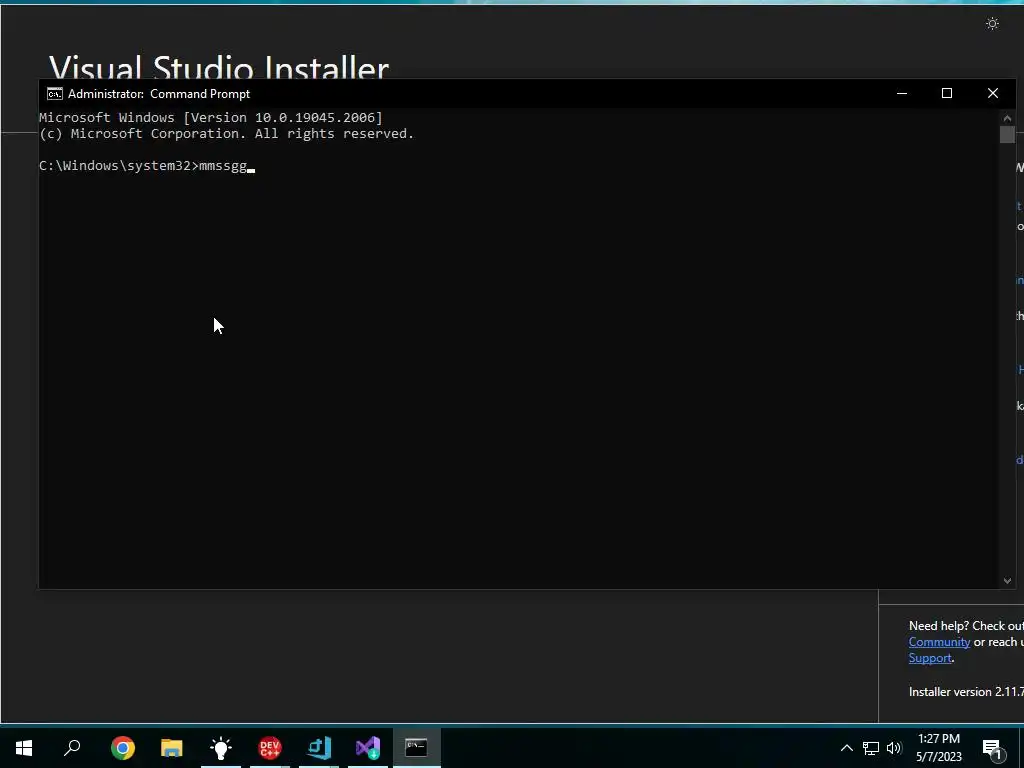Viewport: 1024px width, 768px height.
Task: Open network status tray icon
Action: coord(871,748)
